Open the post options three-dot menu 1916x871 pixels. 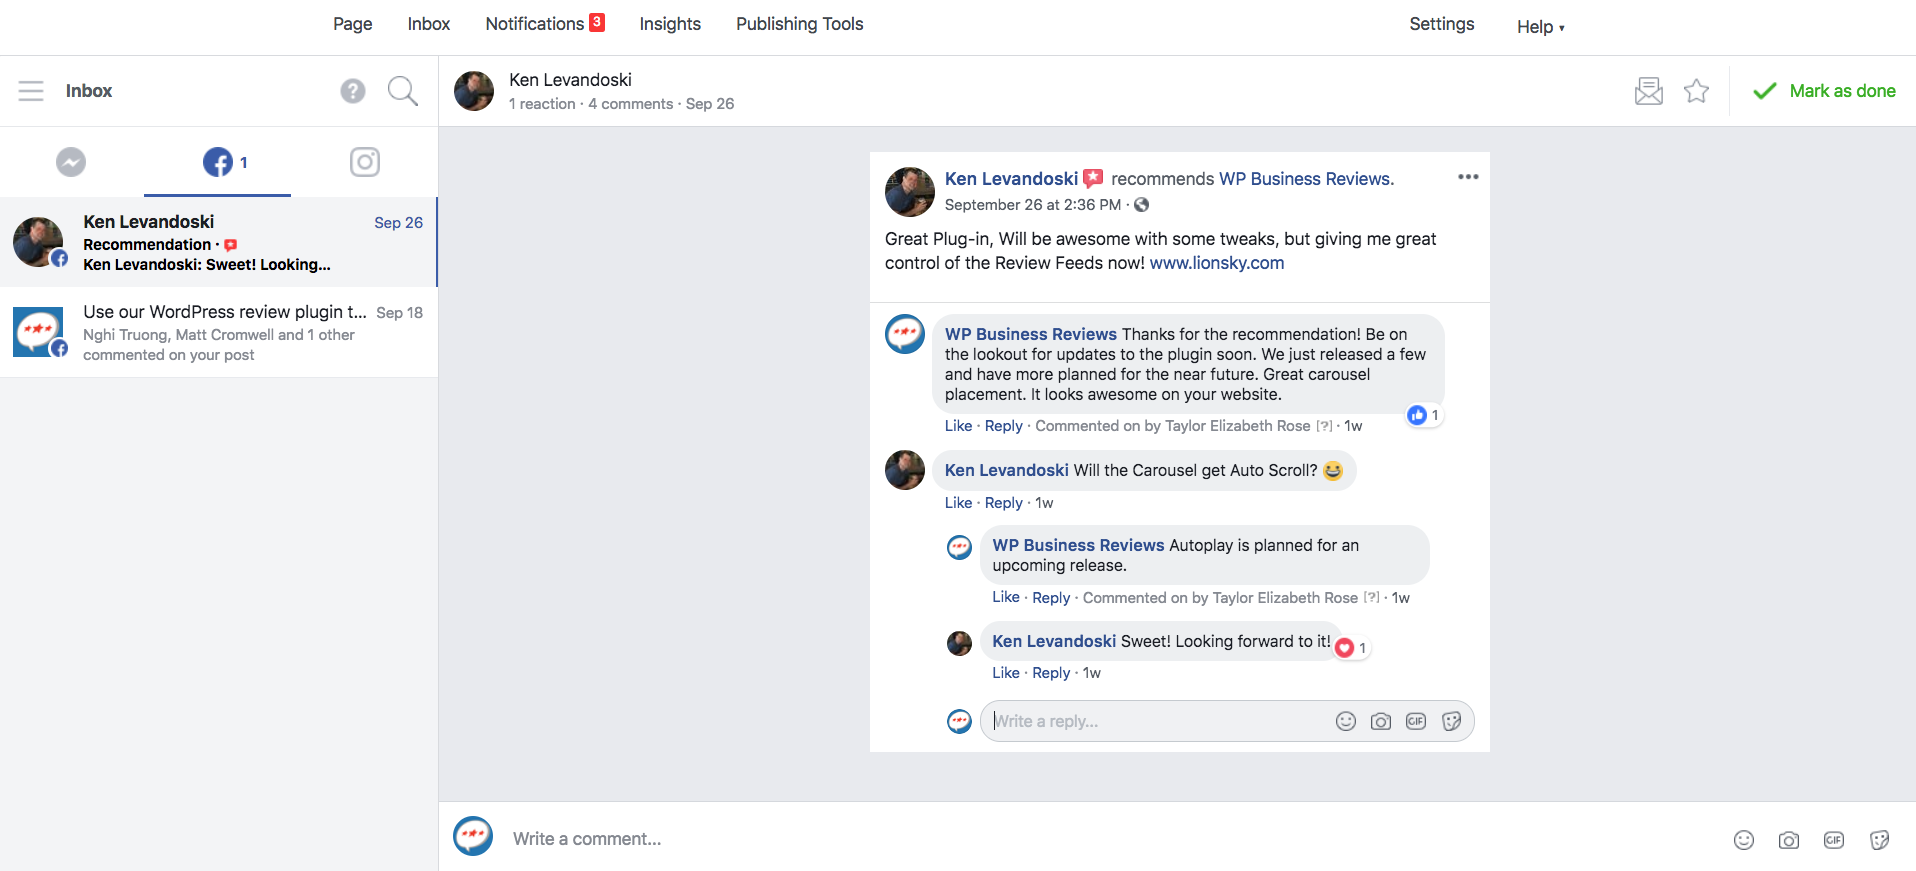1468,177
